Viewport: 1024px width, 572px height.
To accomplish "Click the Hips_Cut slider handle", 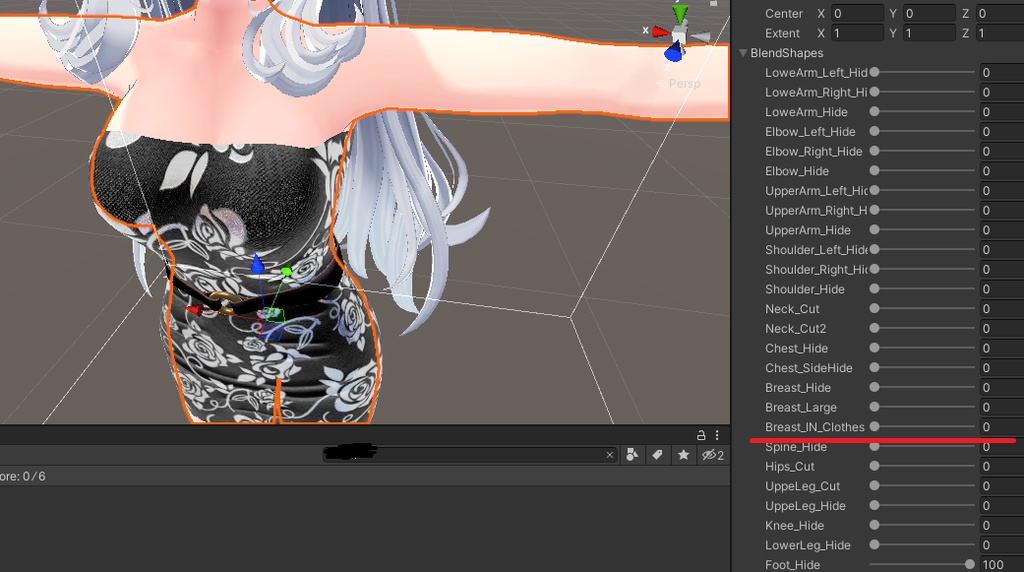I will click(x=874, y=466).
